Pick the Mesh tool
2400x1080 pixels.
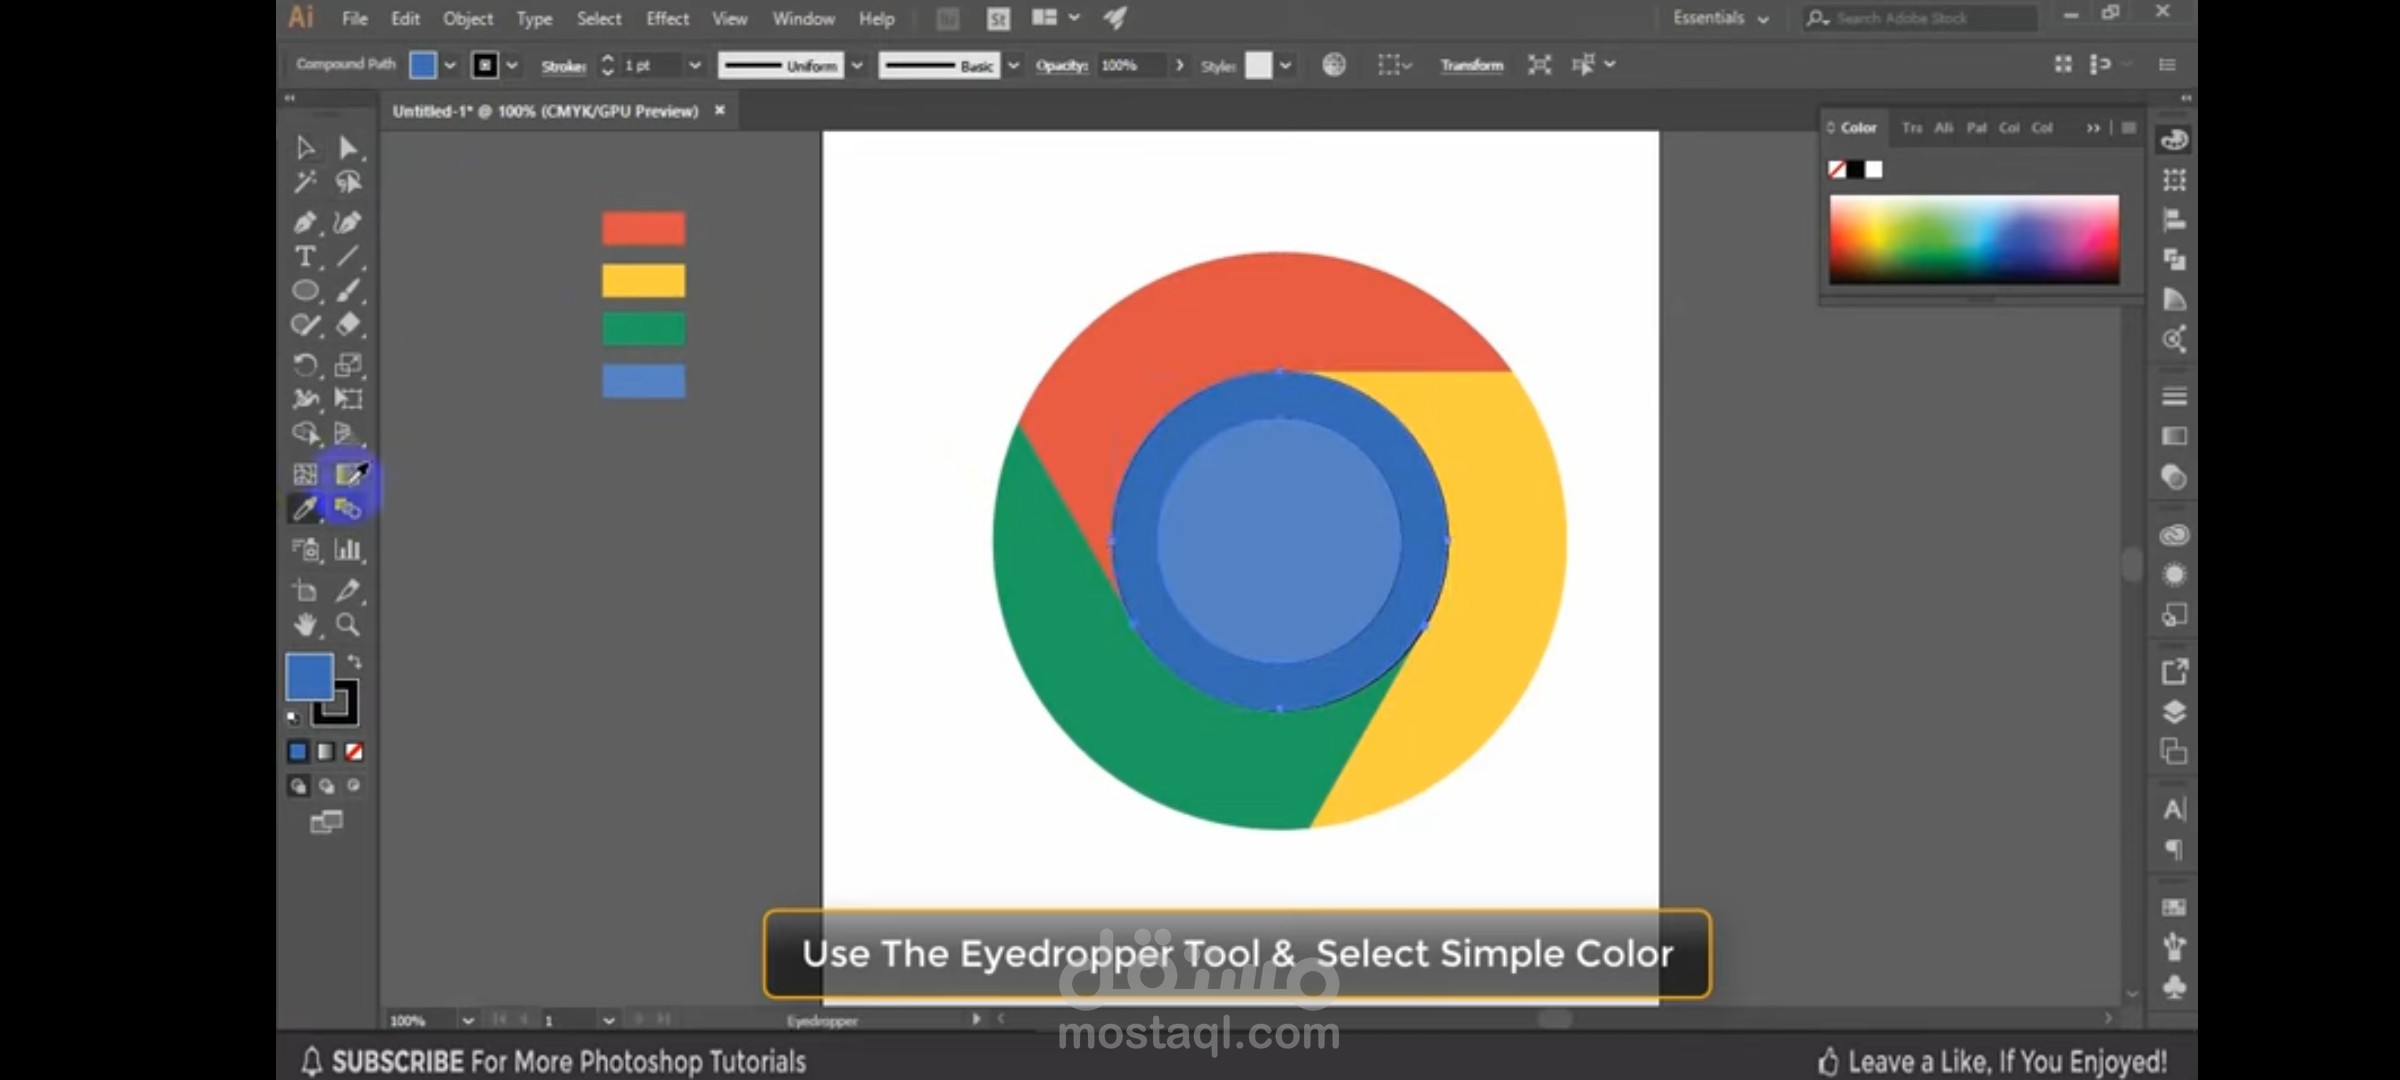pos(305,474)
